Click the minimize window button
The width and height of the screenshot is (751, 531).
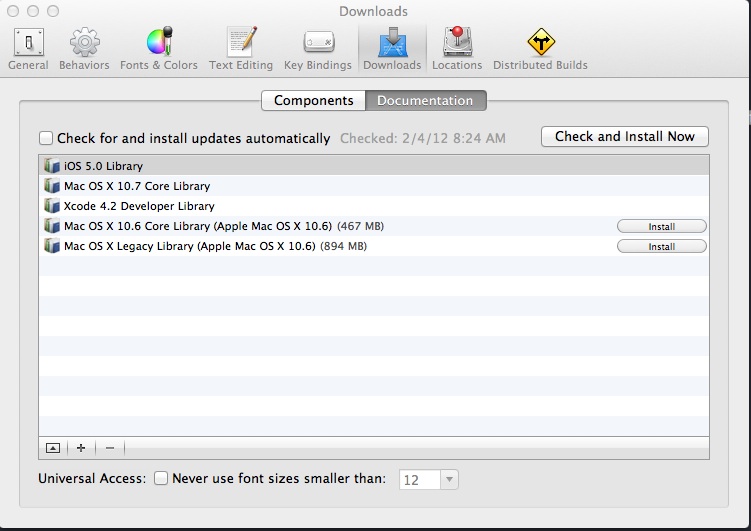[33, 11]
